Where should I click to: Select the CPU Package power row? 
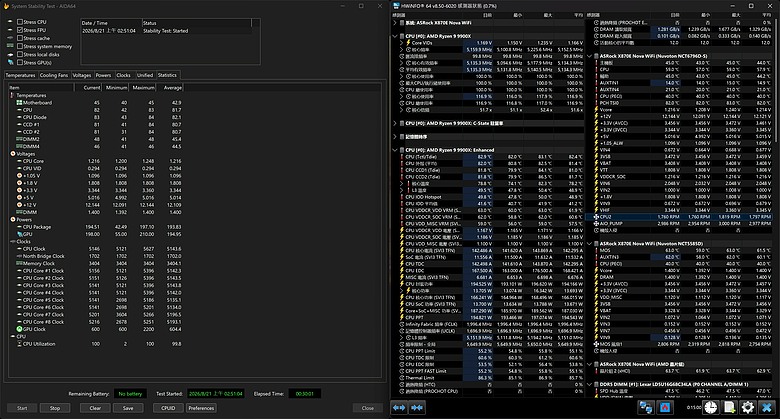click(98, 227)
